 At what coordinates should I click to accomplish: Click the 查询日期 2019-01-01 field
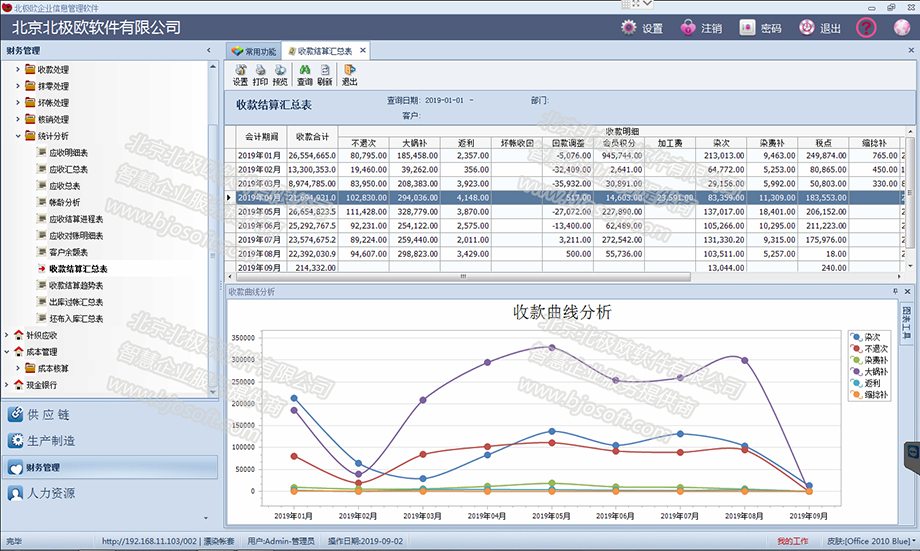click(x=444, y=100)
